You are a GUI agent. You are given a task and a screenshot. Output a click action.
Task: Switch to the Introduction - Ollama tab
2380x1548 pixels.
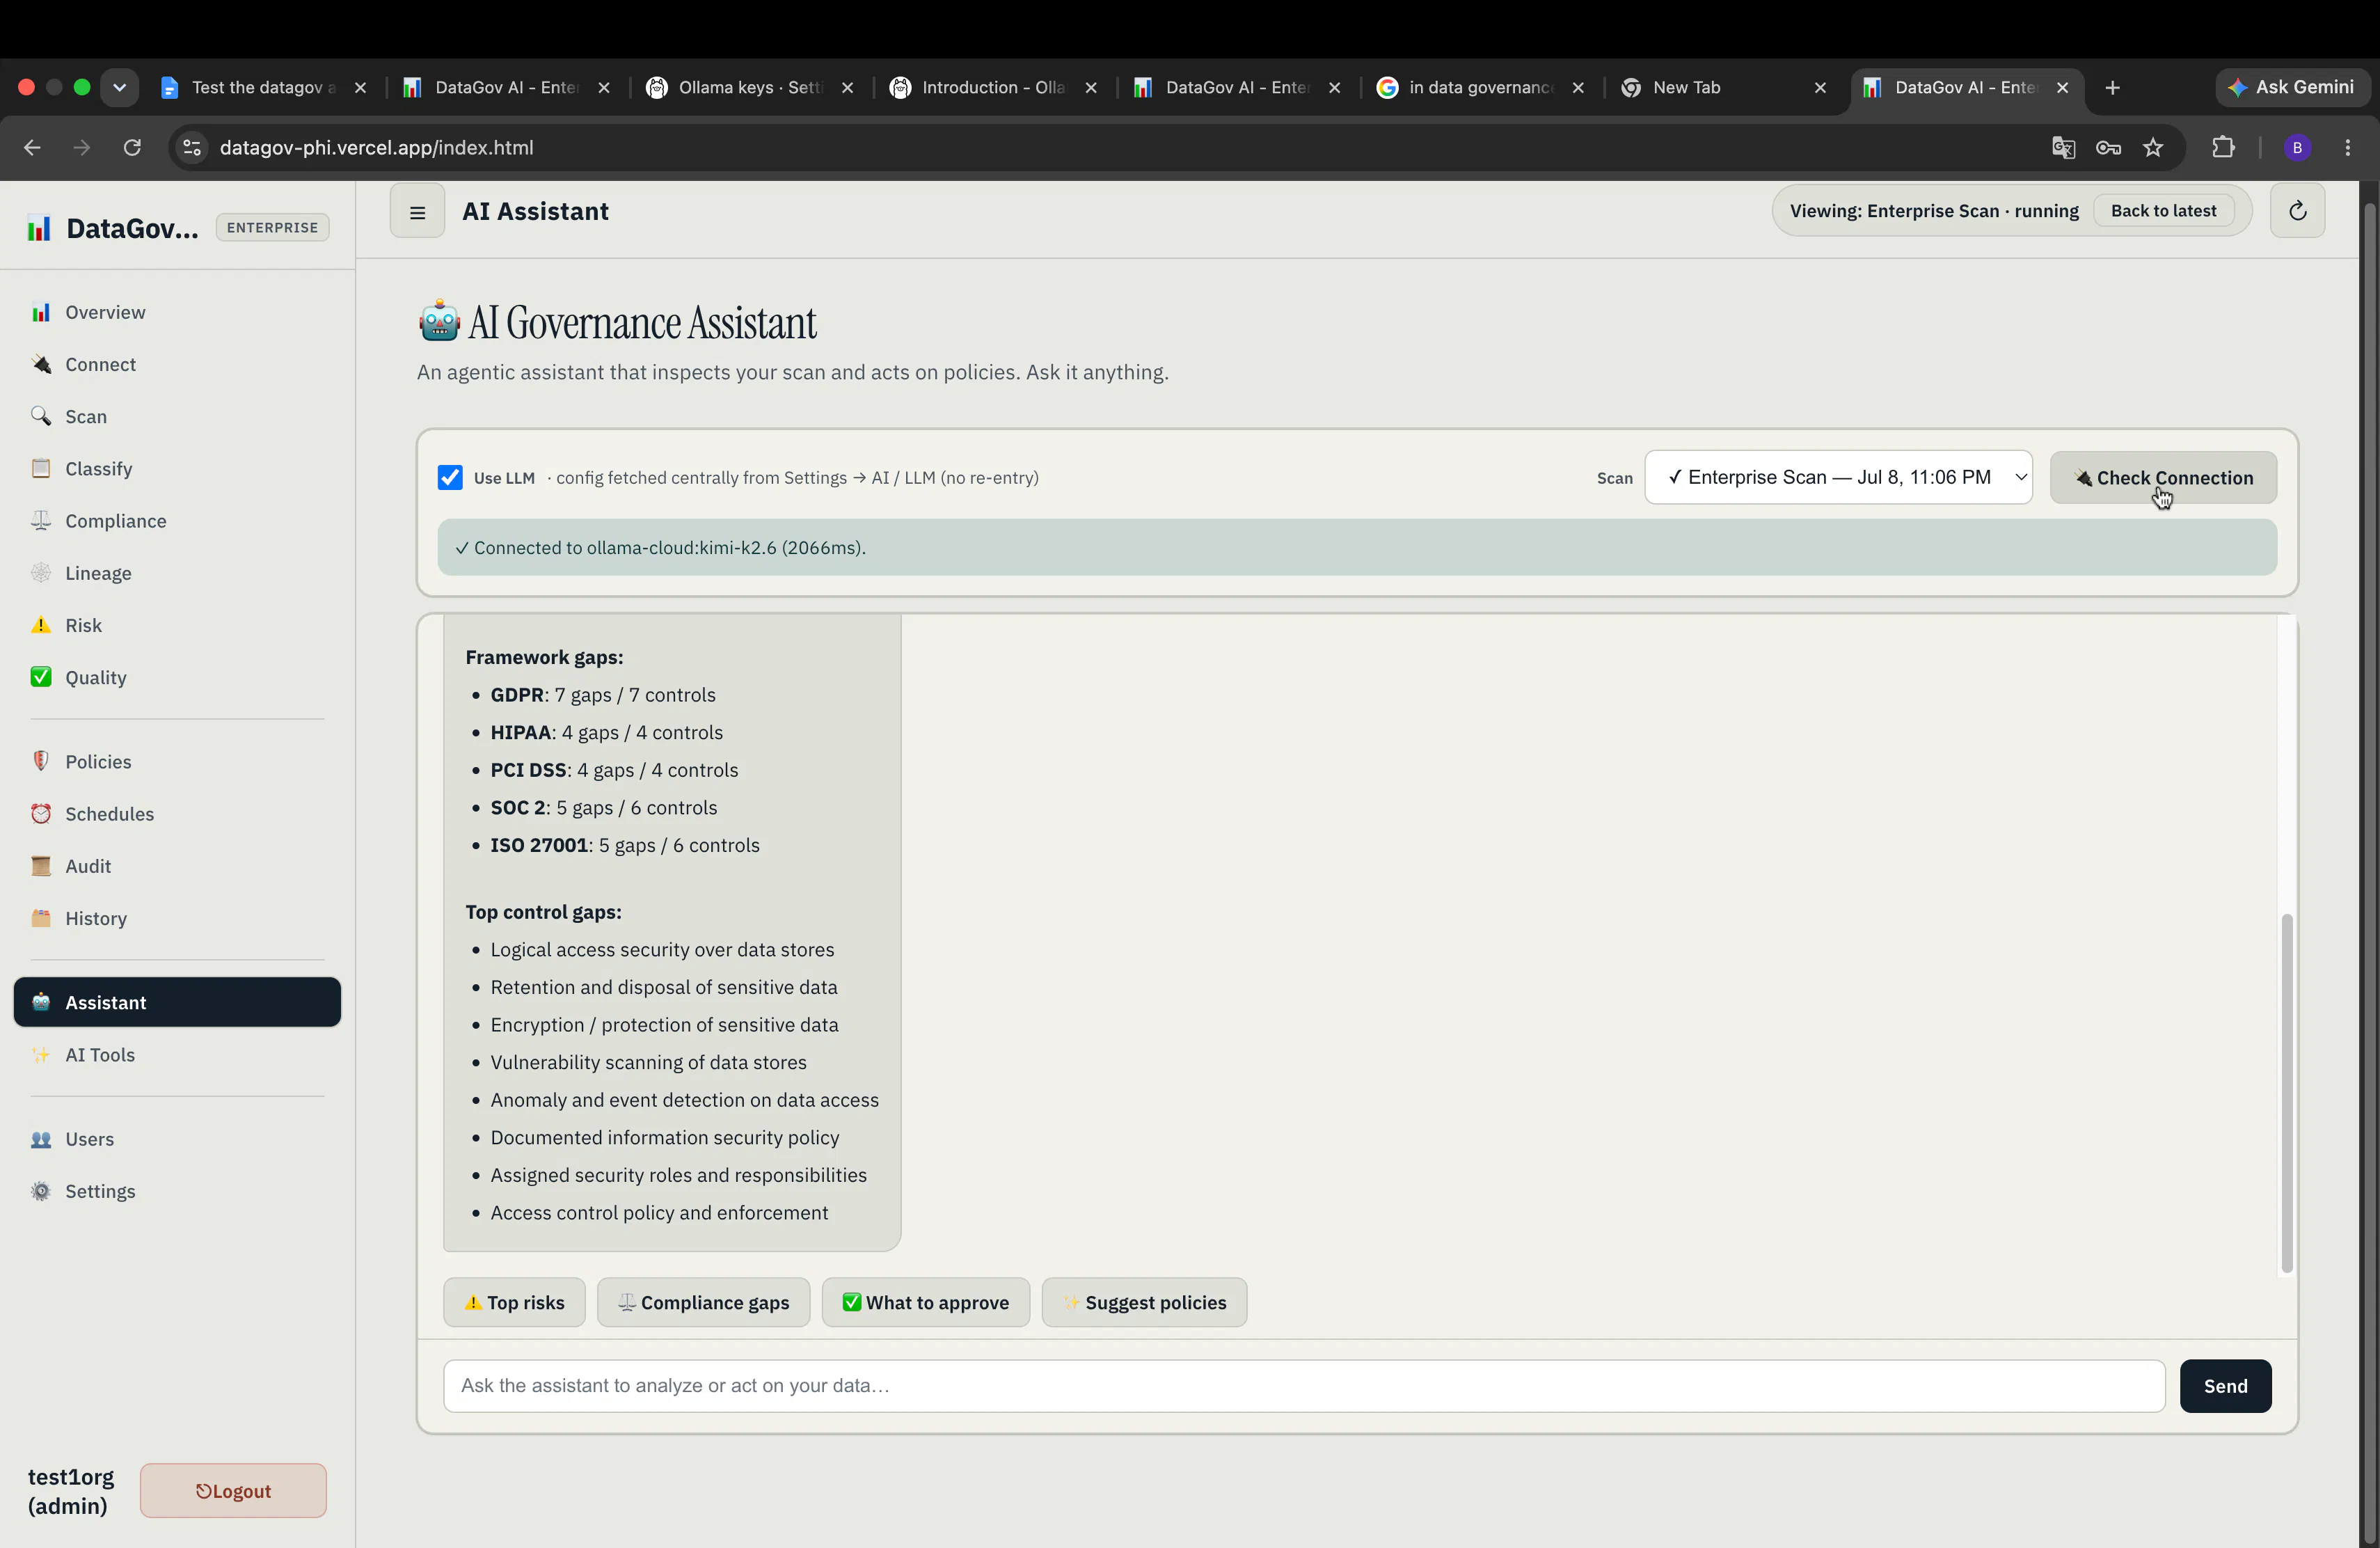coord(994,87)
